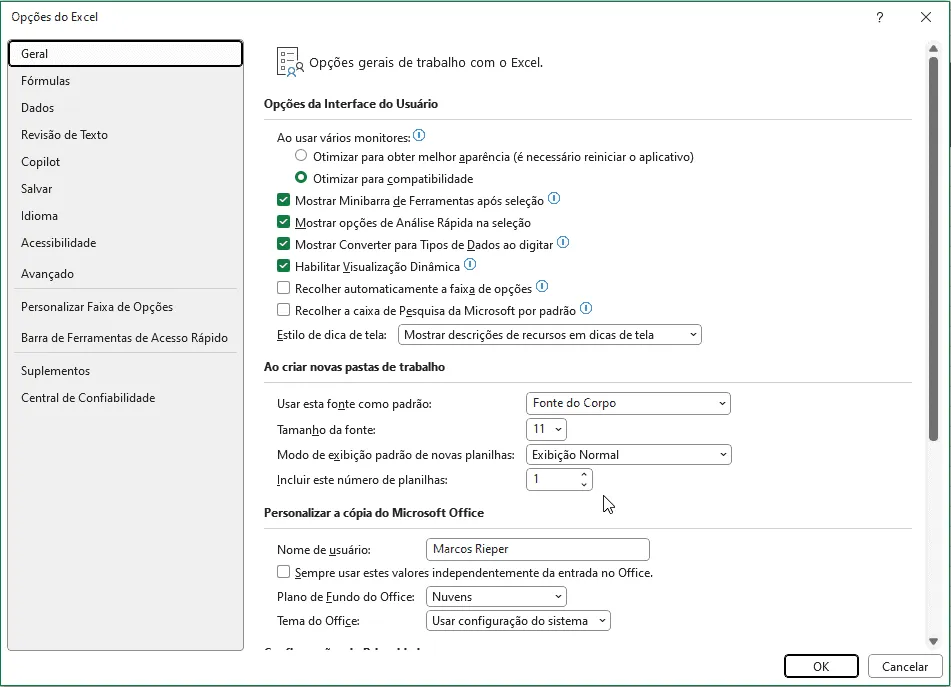The width and height of the screenshot is (951, 687).
Task: Check 'Sempre usar estes valores' checkbox
Action: tap(283, 572)
